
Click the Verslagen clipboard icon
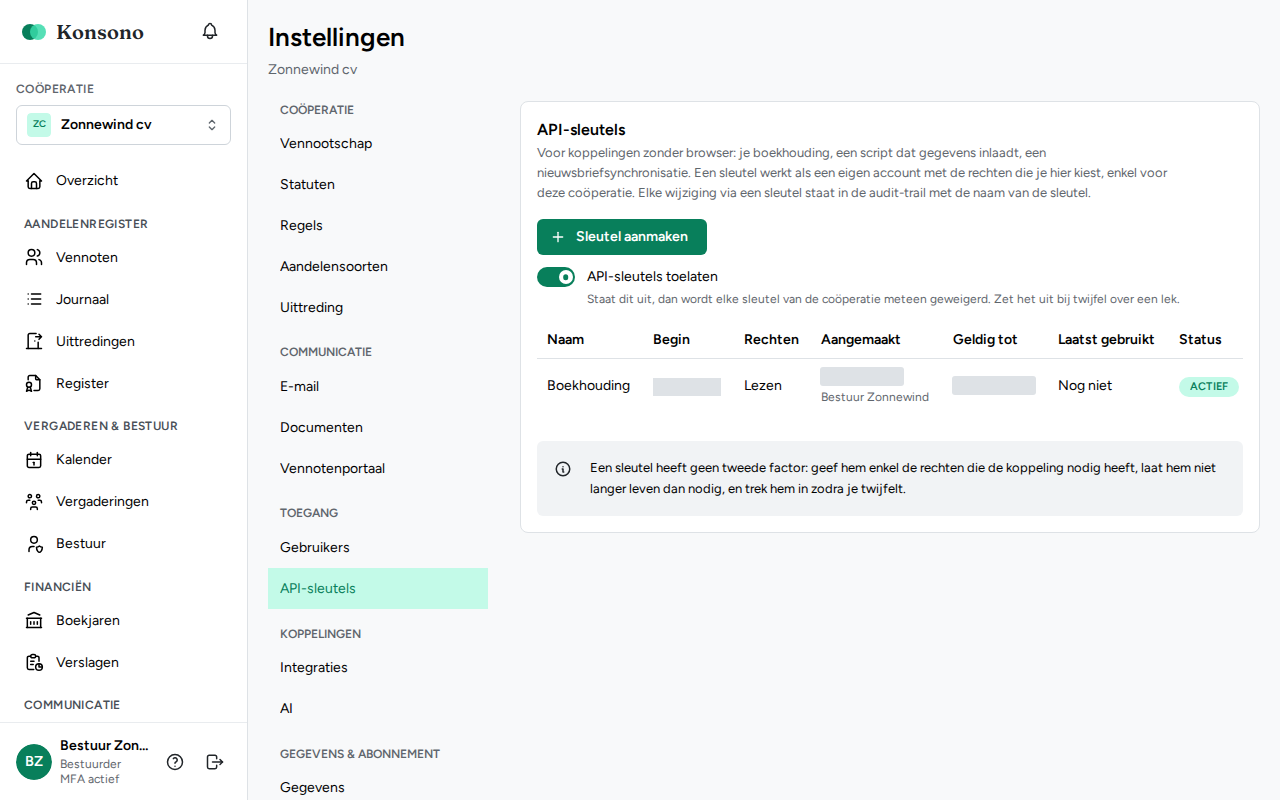click(34, 663)
